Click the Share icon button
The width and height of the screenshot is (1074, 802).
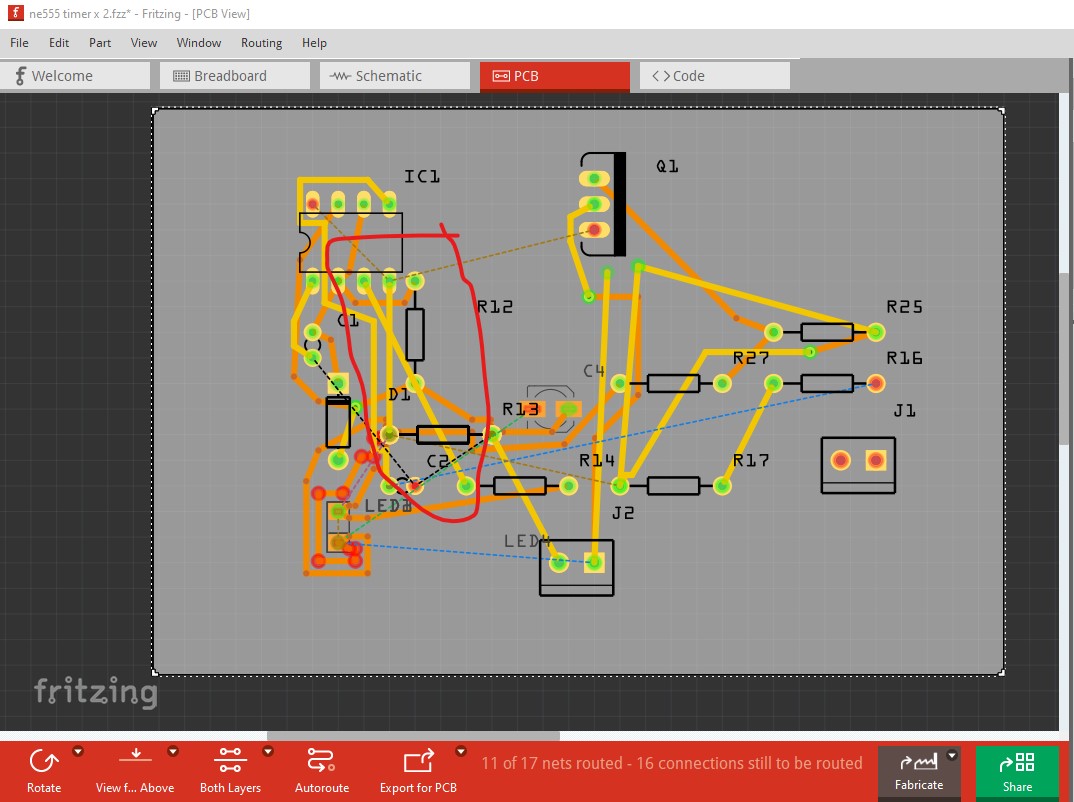pyautogui.click(x=1016, y=763)
